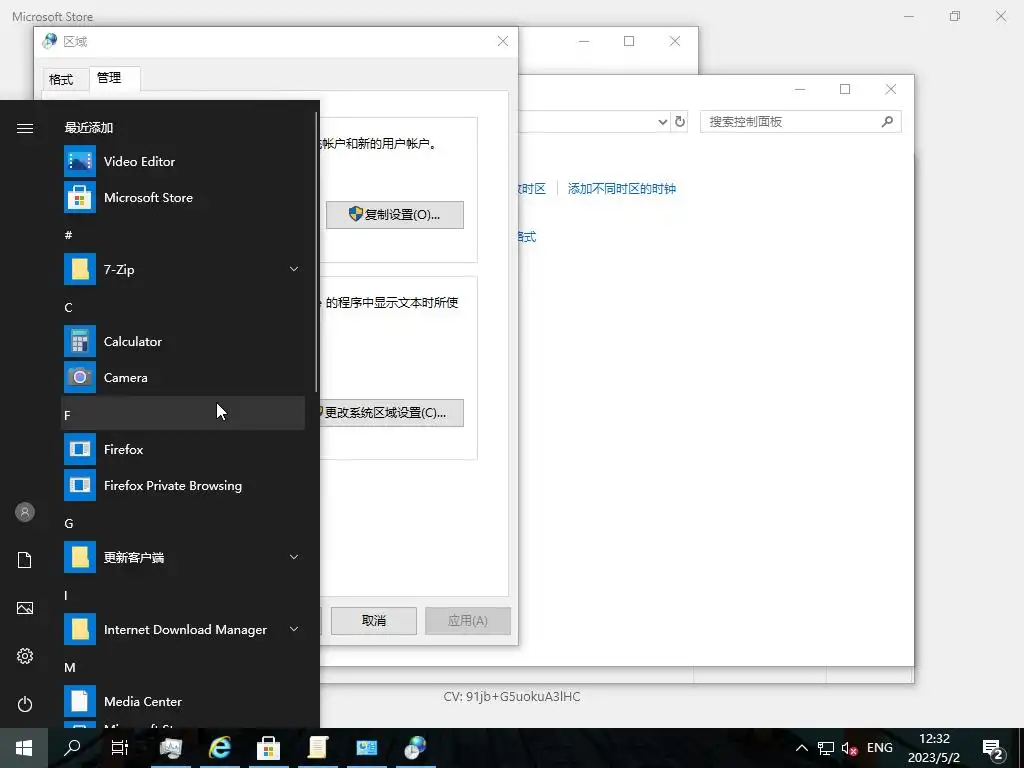This screenshot has width=1024, height=768.
Task: Switch to Control Panel taskbar icon
Action: [x=366, y=748]
